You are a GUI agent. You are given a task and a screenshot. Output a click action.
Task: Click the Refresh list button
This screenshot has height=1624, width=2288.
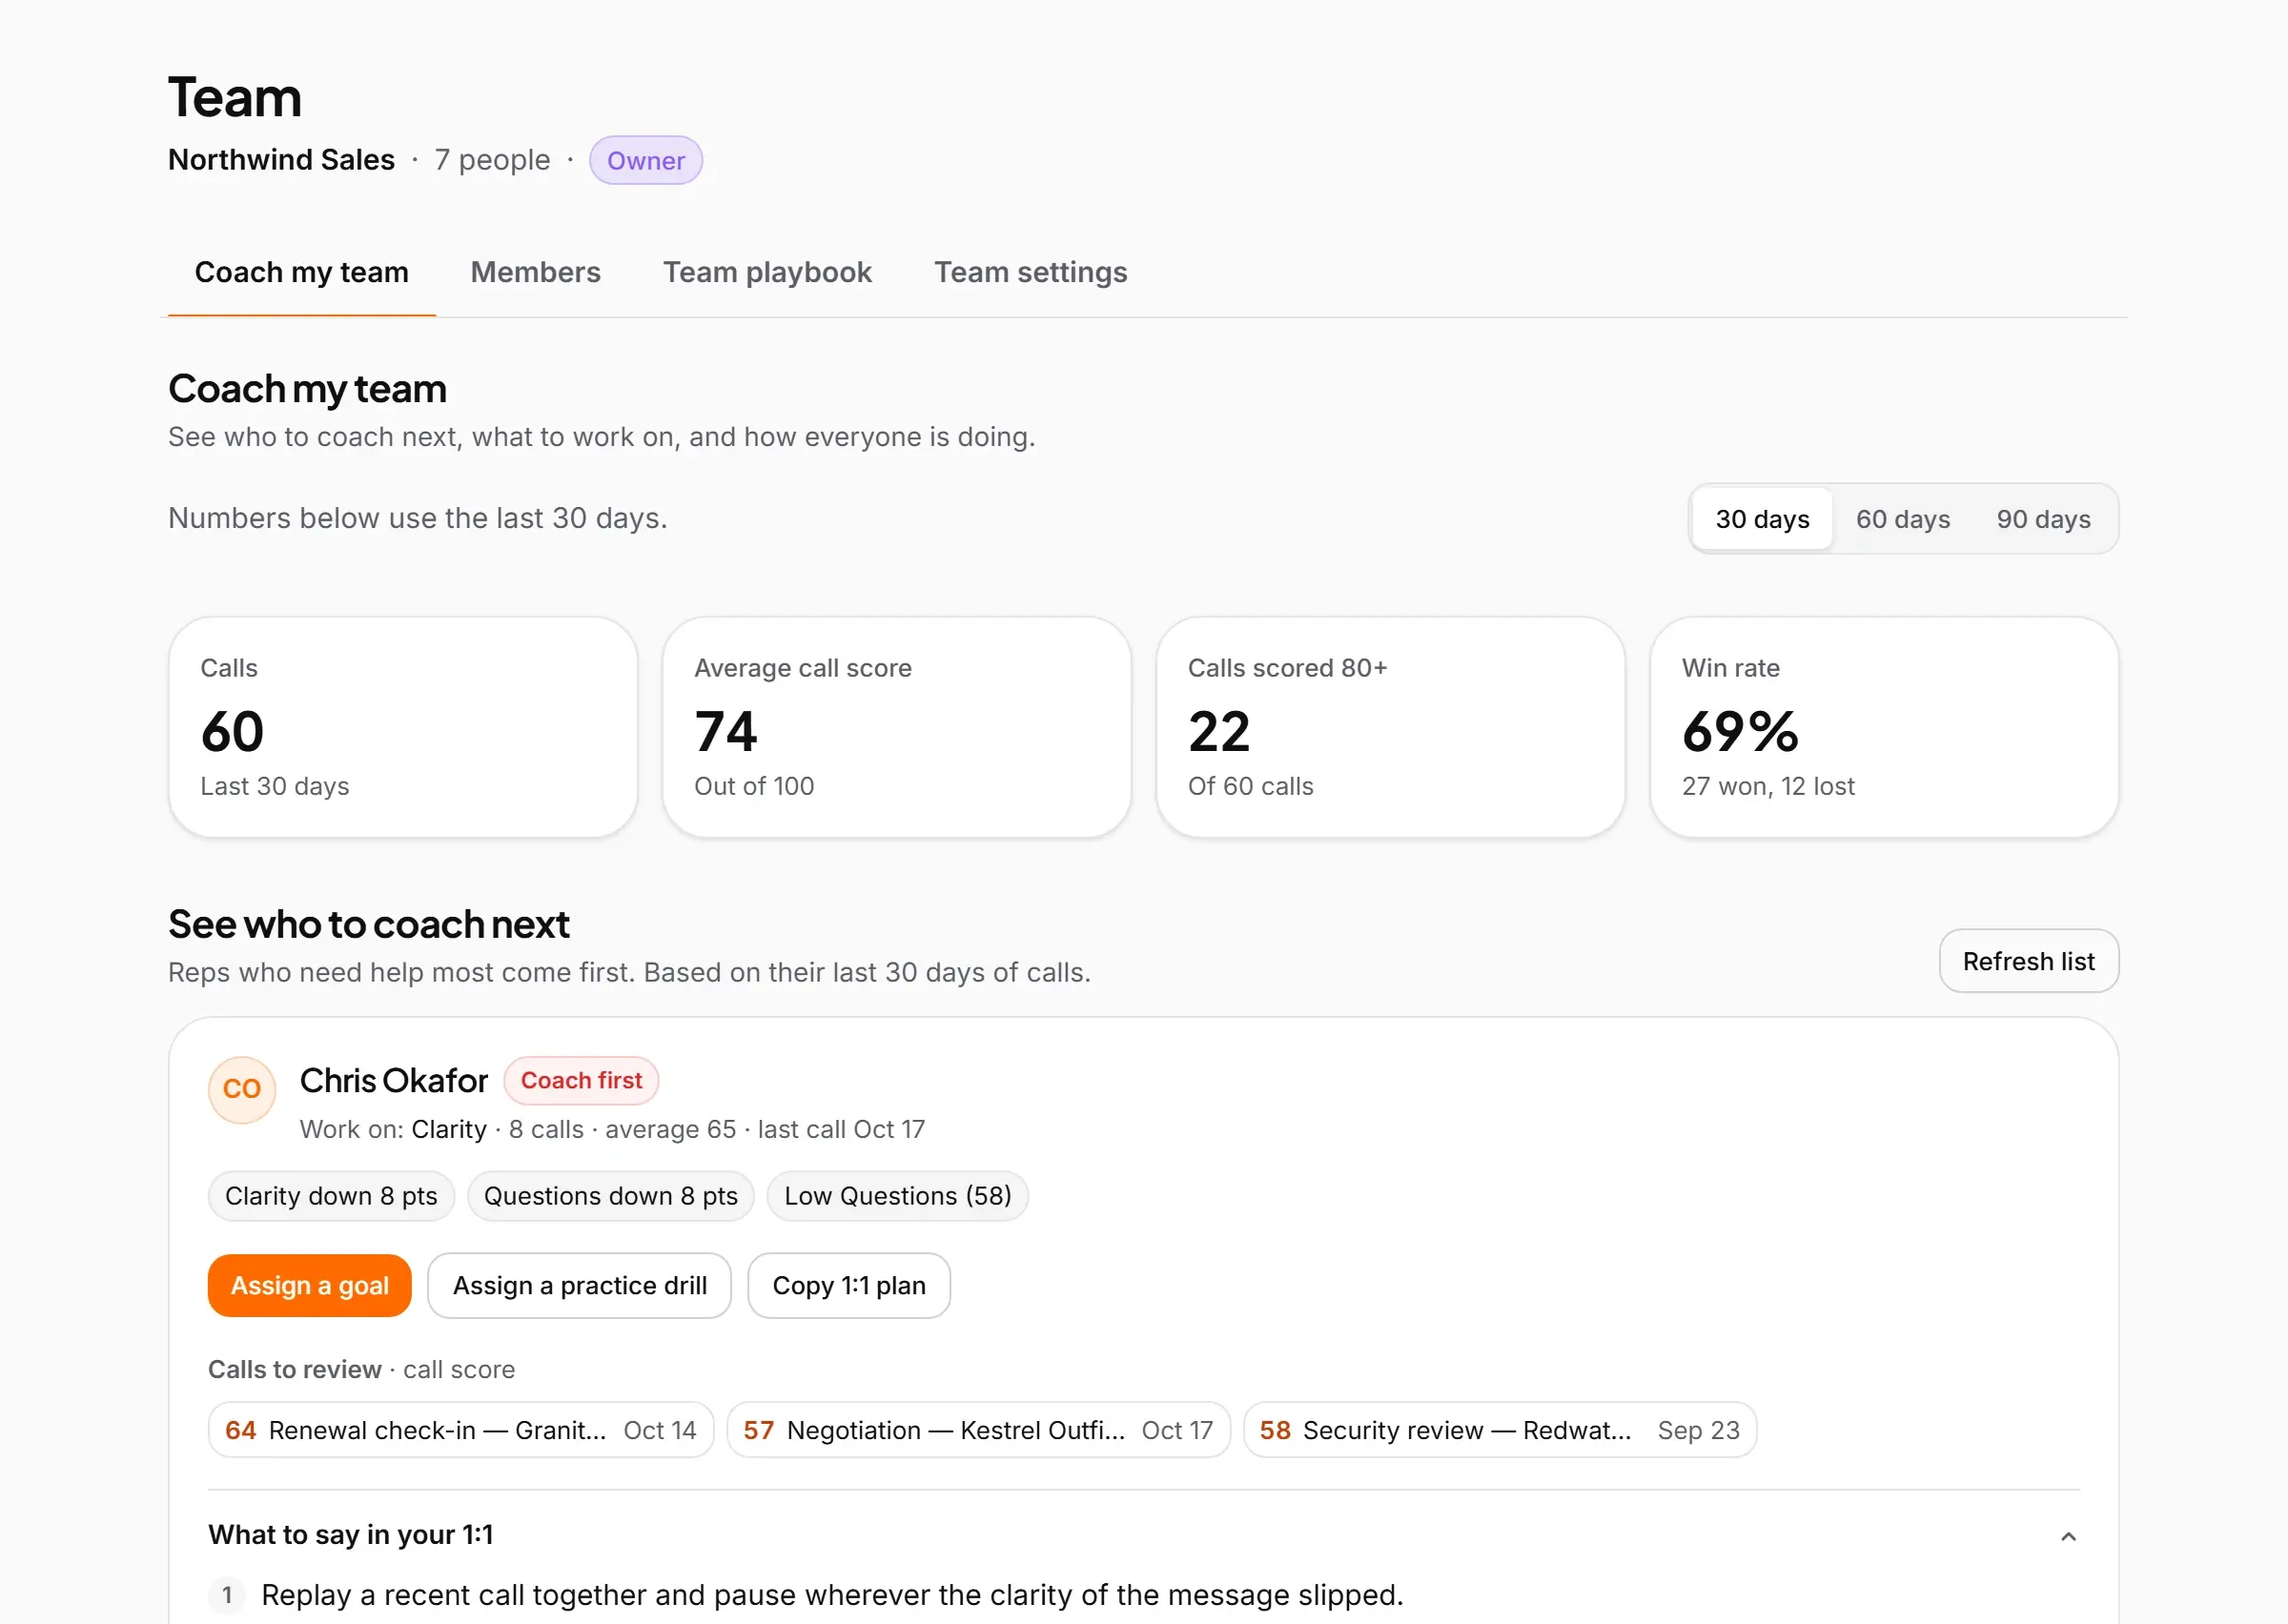click(x=2028, y=961)
